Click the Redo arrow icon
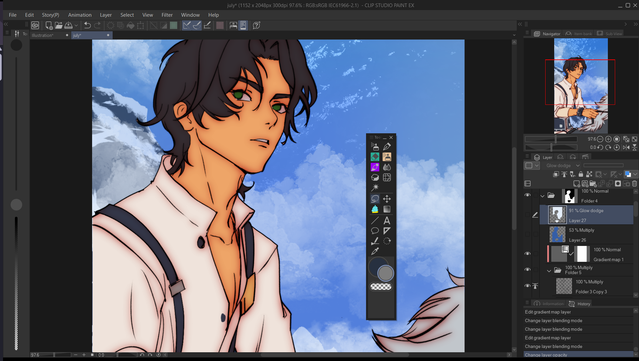Image resolution: width=639 pixels, height=361 pixels. (x=97, y=25)
